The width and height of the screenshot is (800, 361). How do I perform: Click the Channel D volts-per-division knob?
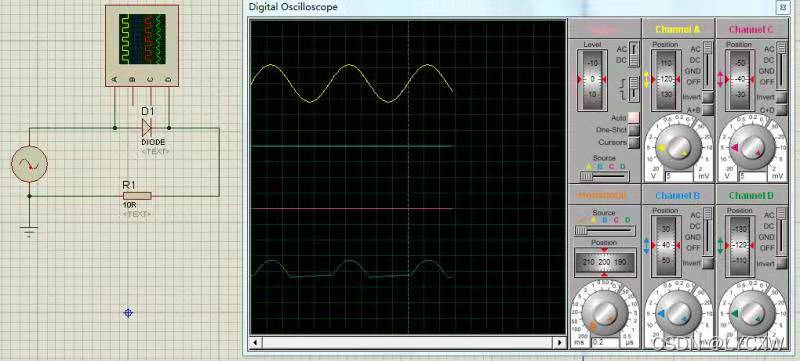pyautogui.click(x=752, y=313)
